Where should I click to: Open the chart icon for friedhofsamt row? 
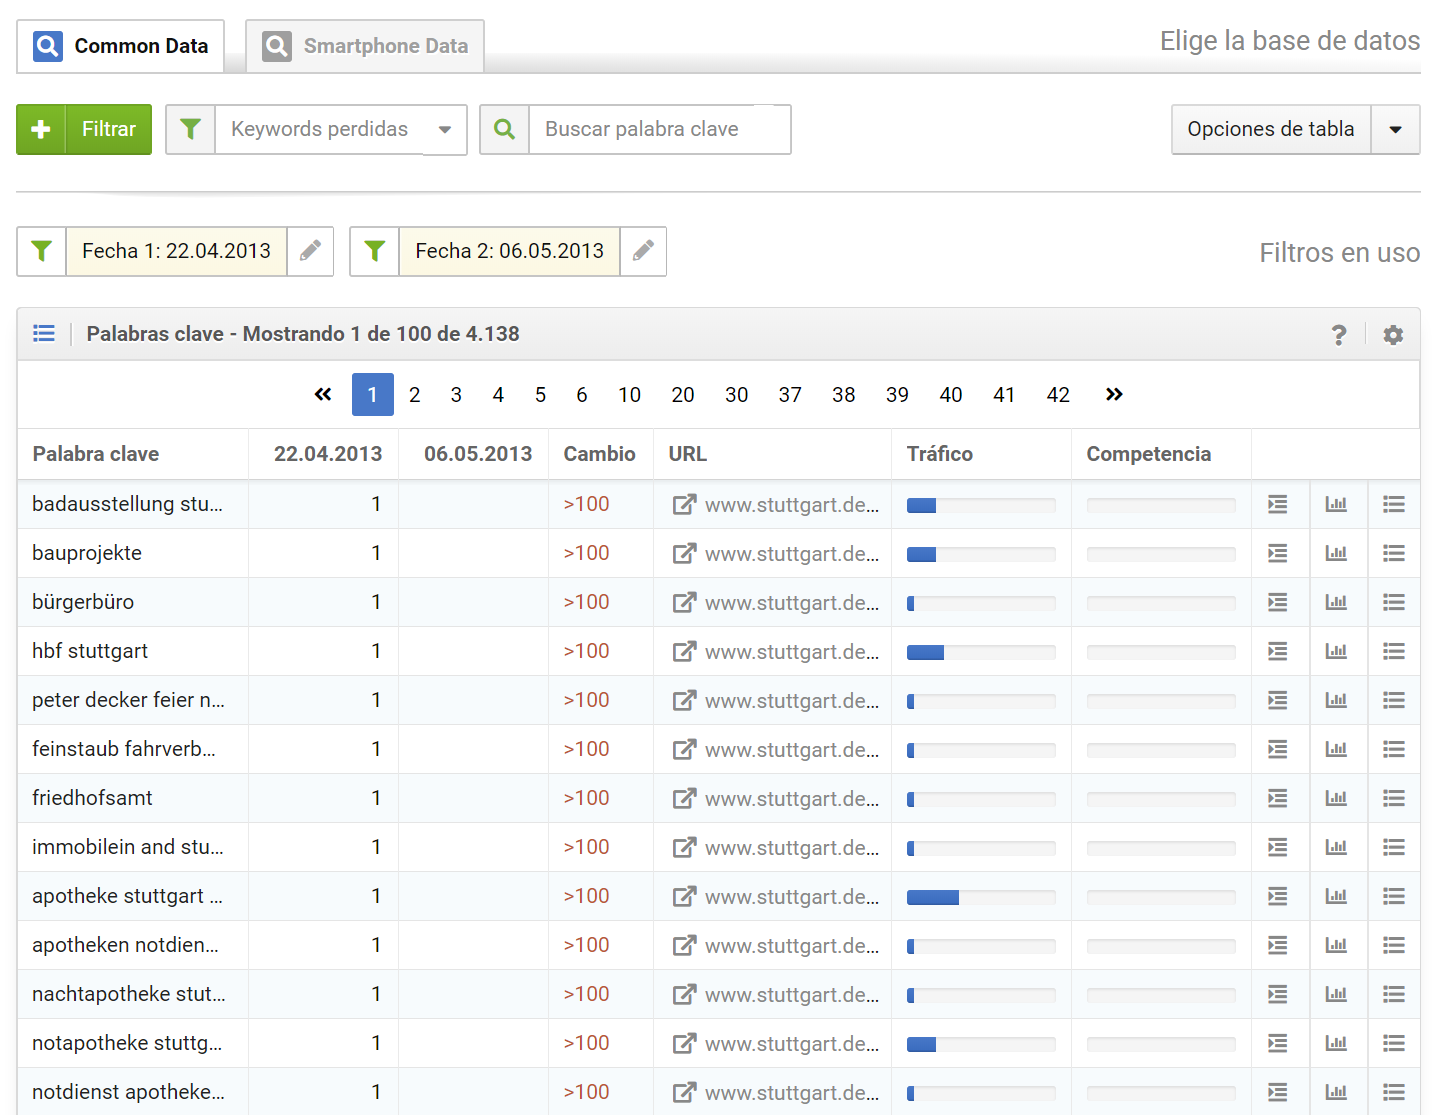(x=1336, y=798)
